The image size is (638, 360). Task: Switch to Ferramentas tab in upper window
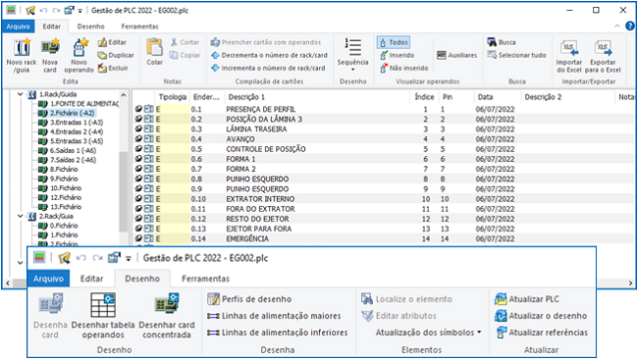coord(140,26)
